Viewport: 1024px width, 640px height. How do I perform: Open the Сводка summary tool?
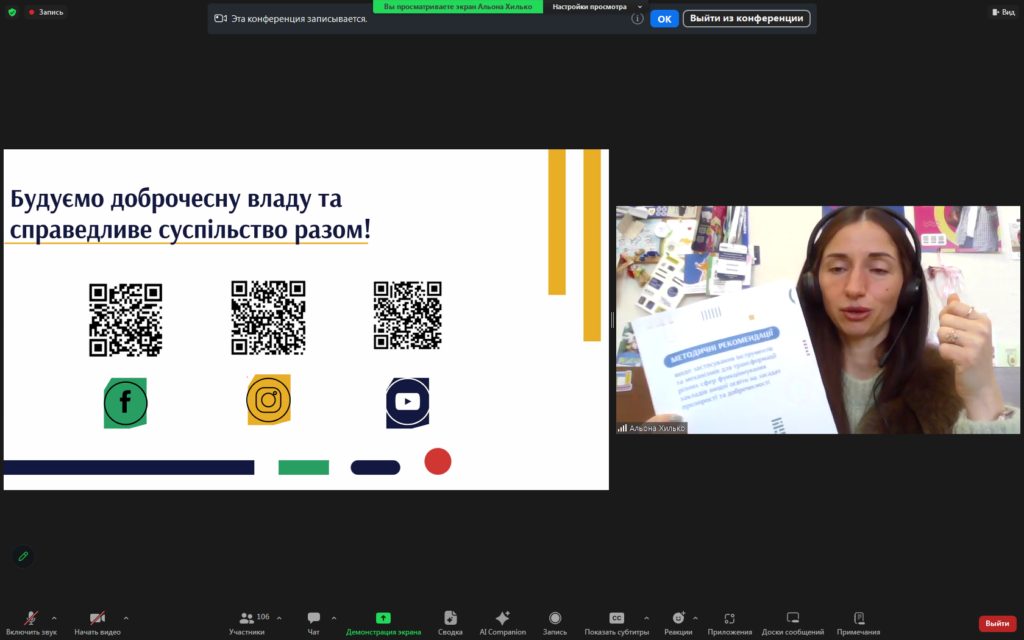coord(450,619)
